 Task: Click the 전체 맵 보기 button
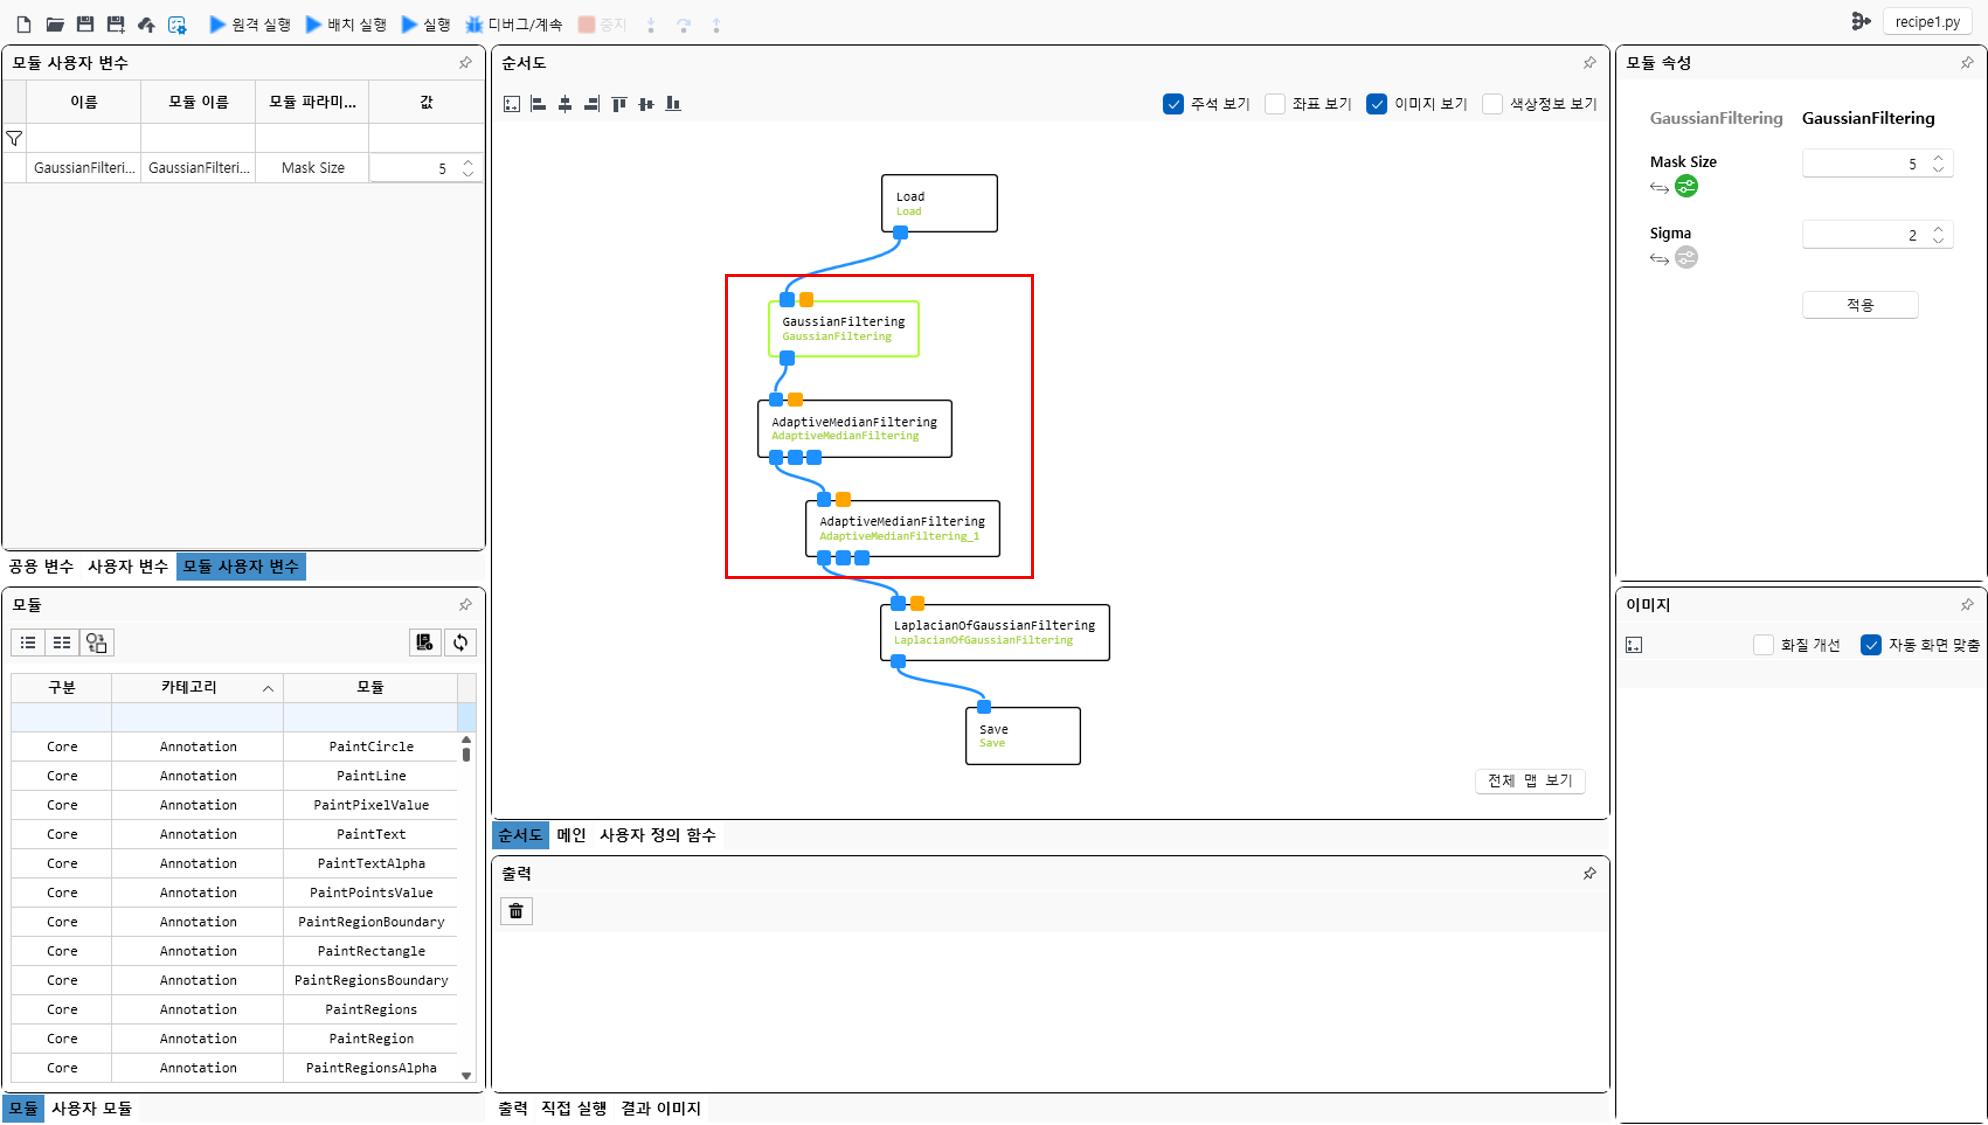click(x=1529, y=781)
